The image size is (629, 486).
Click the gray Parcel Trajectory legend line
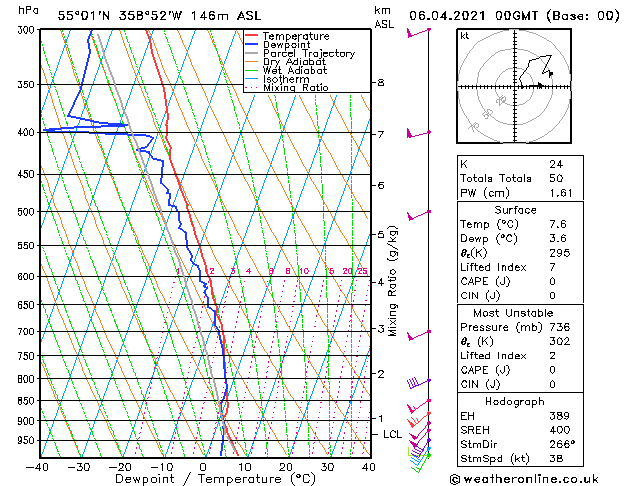(252, 53)
